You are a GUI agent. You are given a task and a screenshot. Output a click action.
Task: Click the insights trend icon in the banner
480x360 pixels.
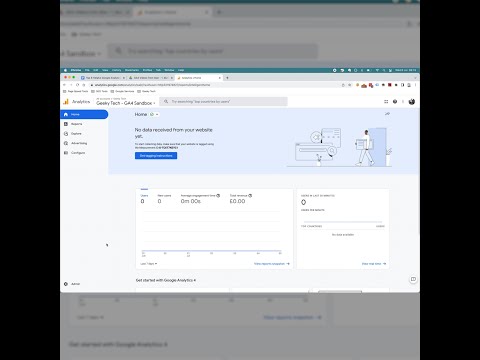coord(387,114)
